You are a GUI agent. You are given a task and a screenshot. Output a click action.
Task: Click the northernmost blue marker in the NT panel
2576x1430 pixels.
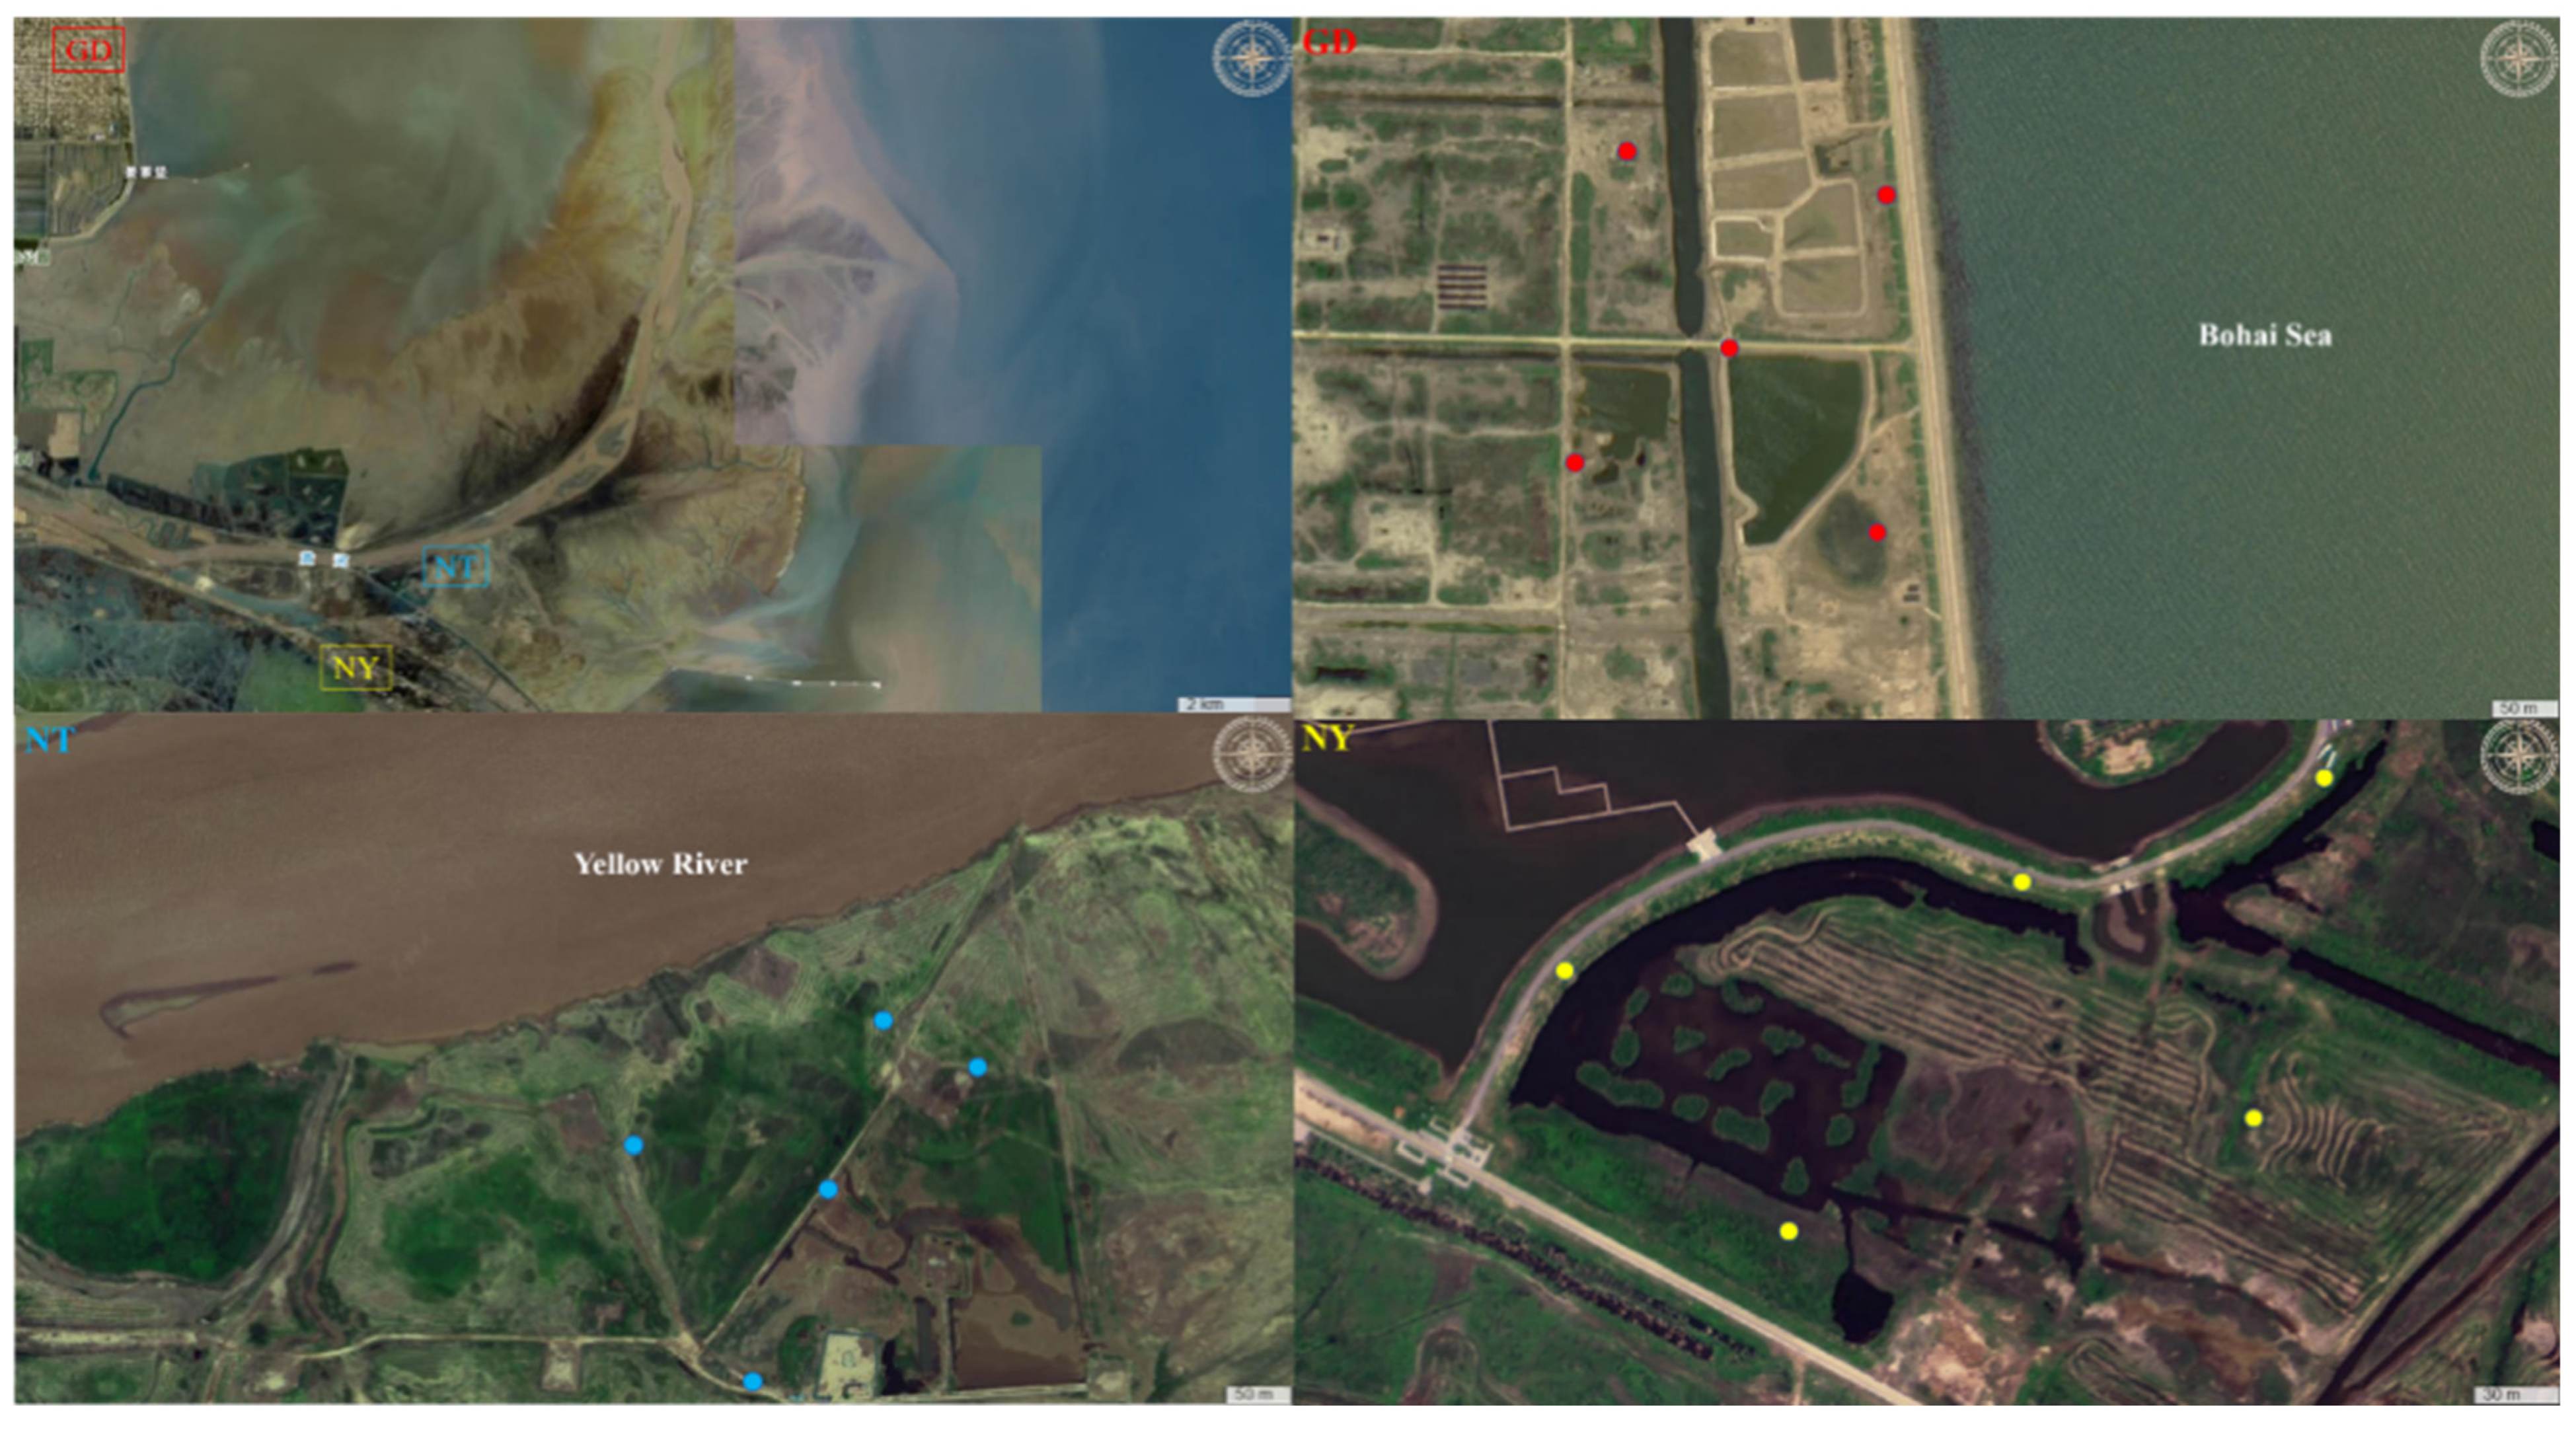[x=883, y=1021]
